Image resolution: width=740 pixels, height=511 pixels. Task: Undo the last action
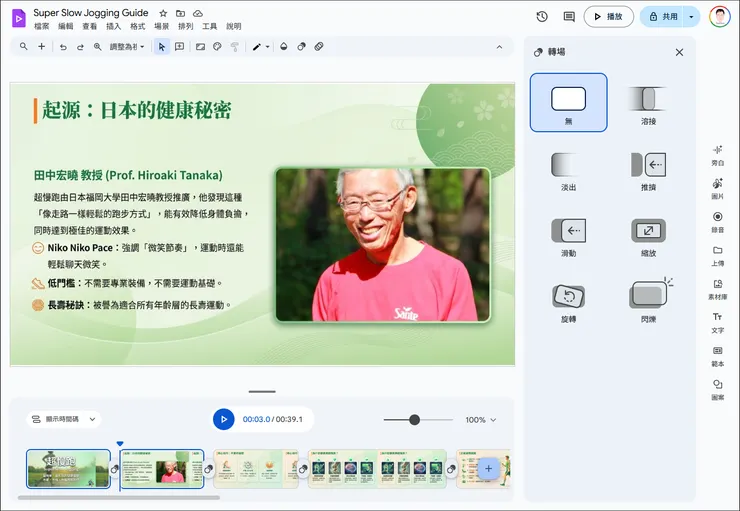63,47
